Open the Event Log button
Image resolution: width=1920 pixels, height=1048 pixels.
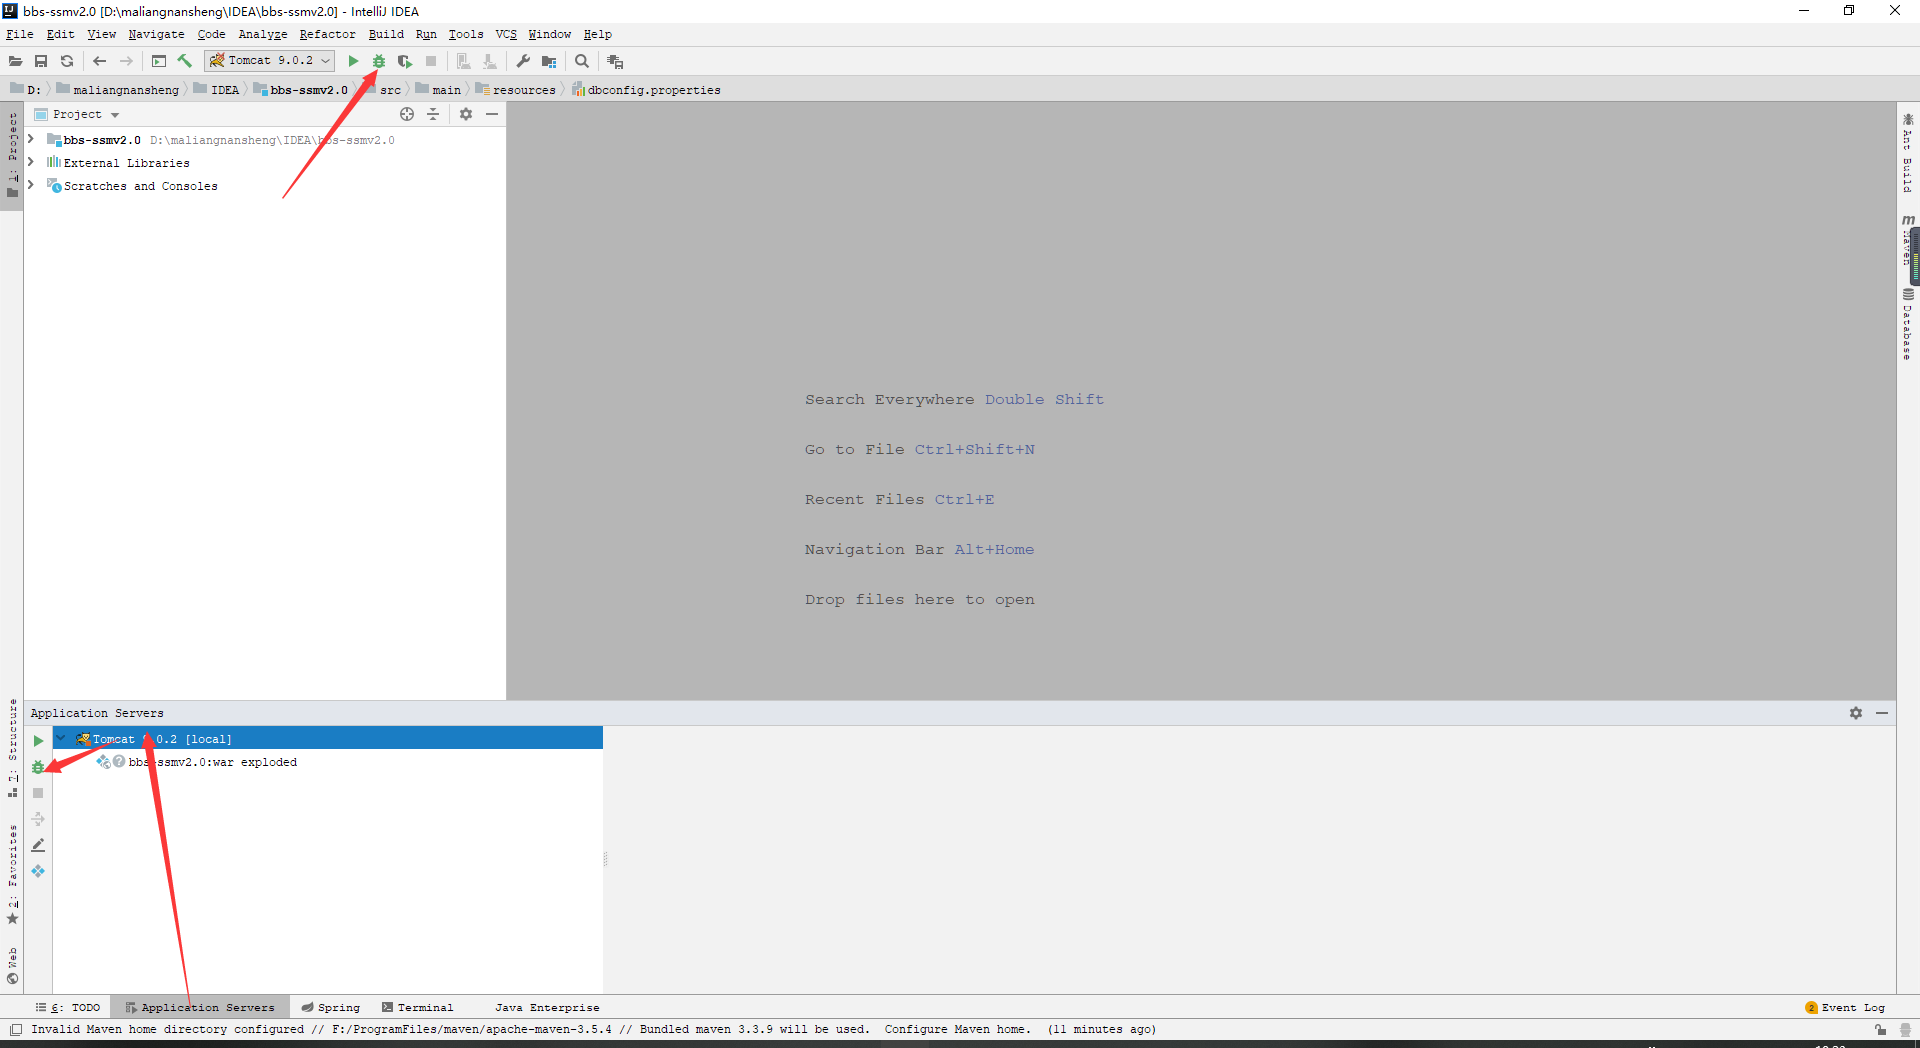(1845, 1007)
